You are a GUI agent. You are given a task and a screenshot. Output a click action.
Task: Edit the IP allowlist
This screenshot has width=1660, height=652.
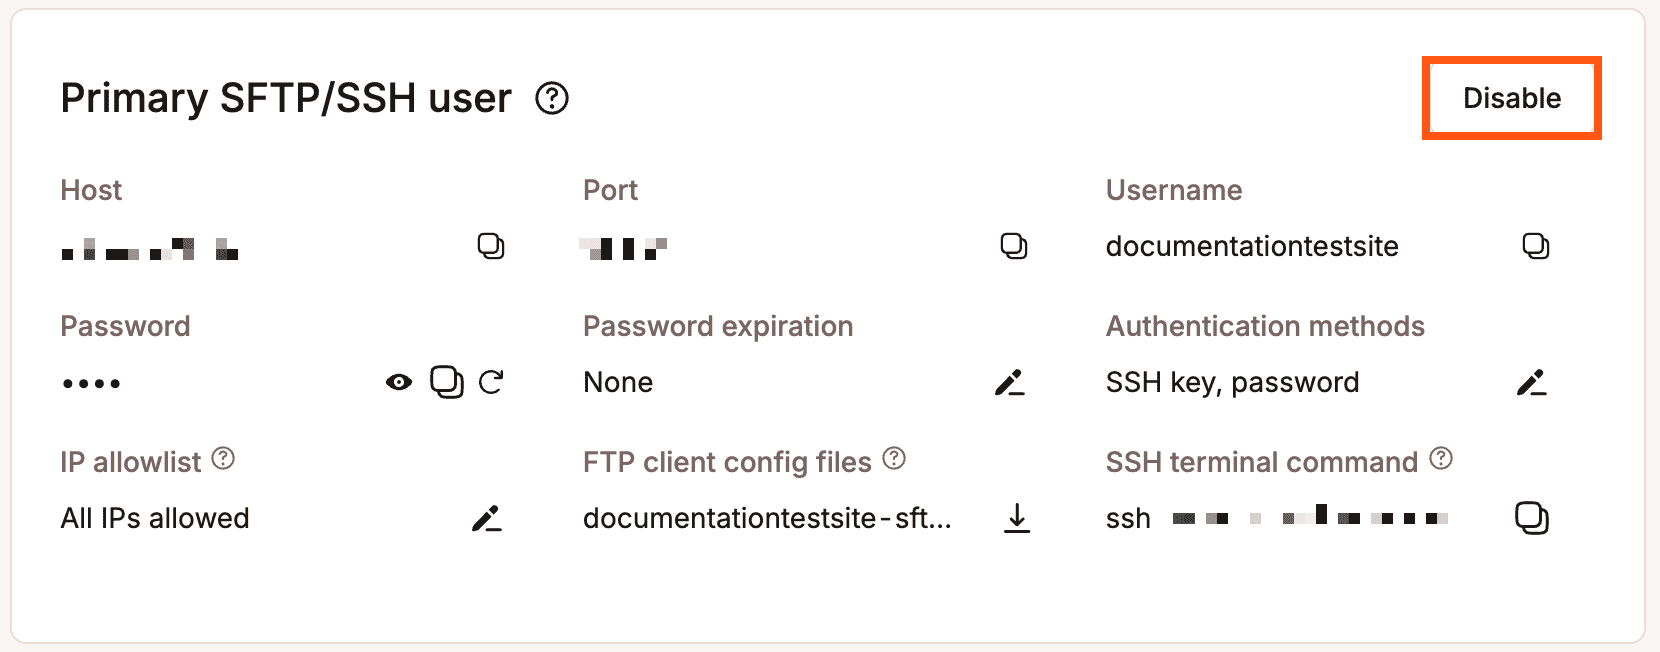click(487, 518)
